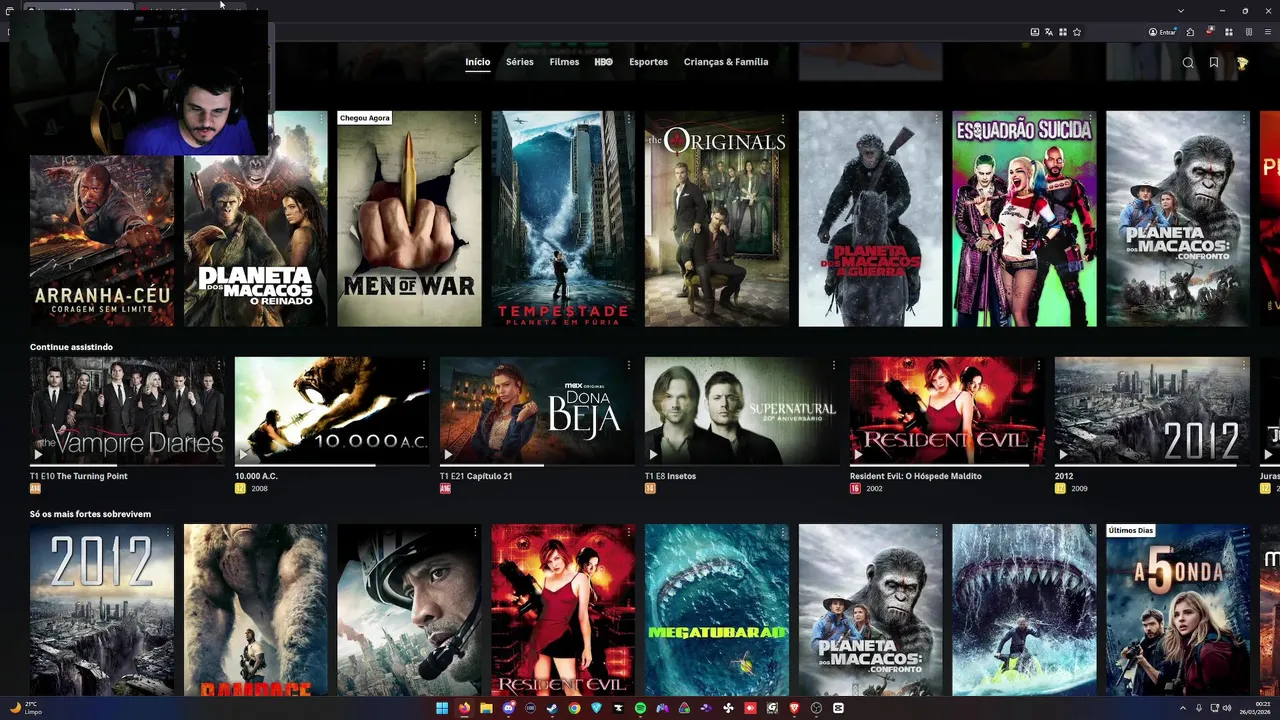Open three-dot menu on Men of War poster
1280x720 pixels.
point(475,119)
